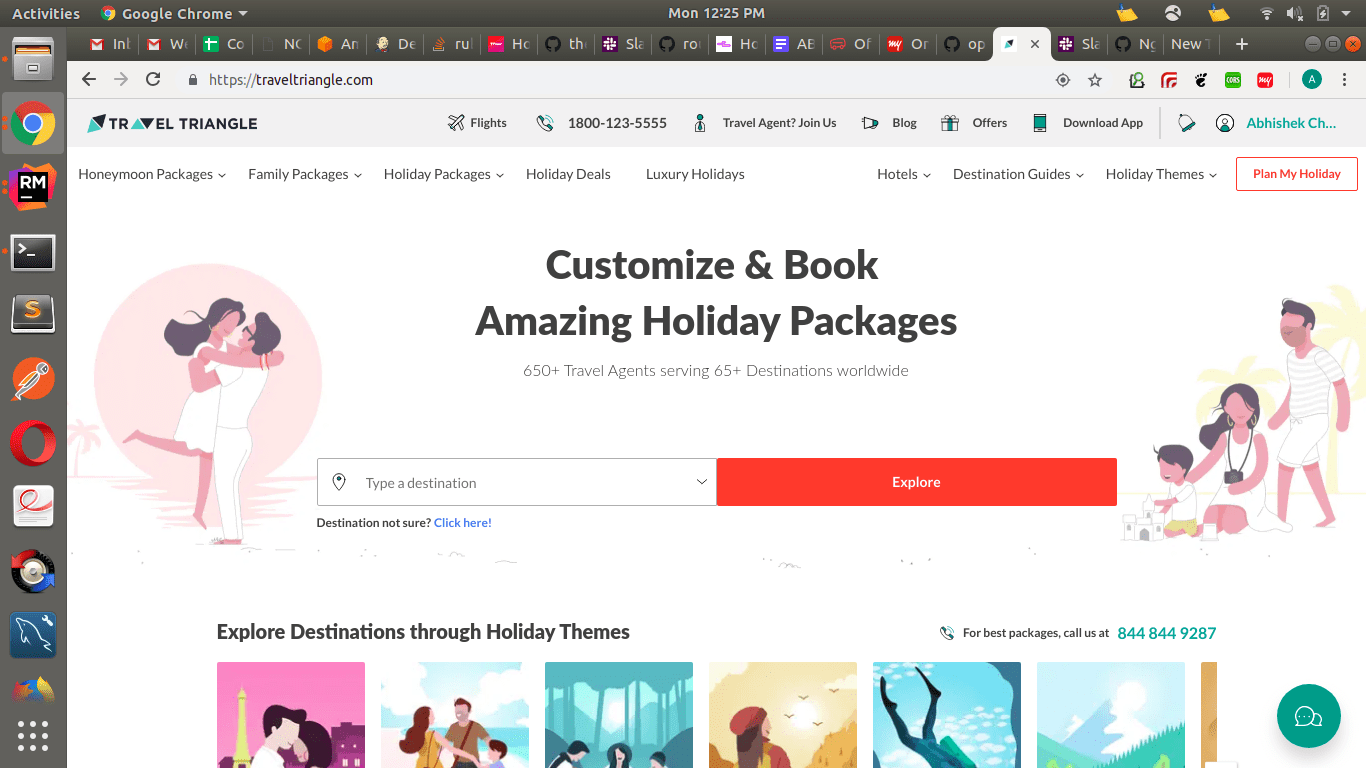Click the Plan My Holiday button
Viewport: 1366px width, 768px height.
(1296, 174)
